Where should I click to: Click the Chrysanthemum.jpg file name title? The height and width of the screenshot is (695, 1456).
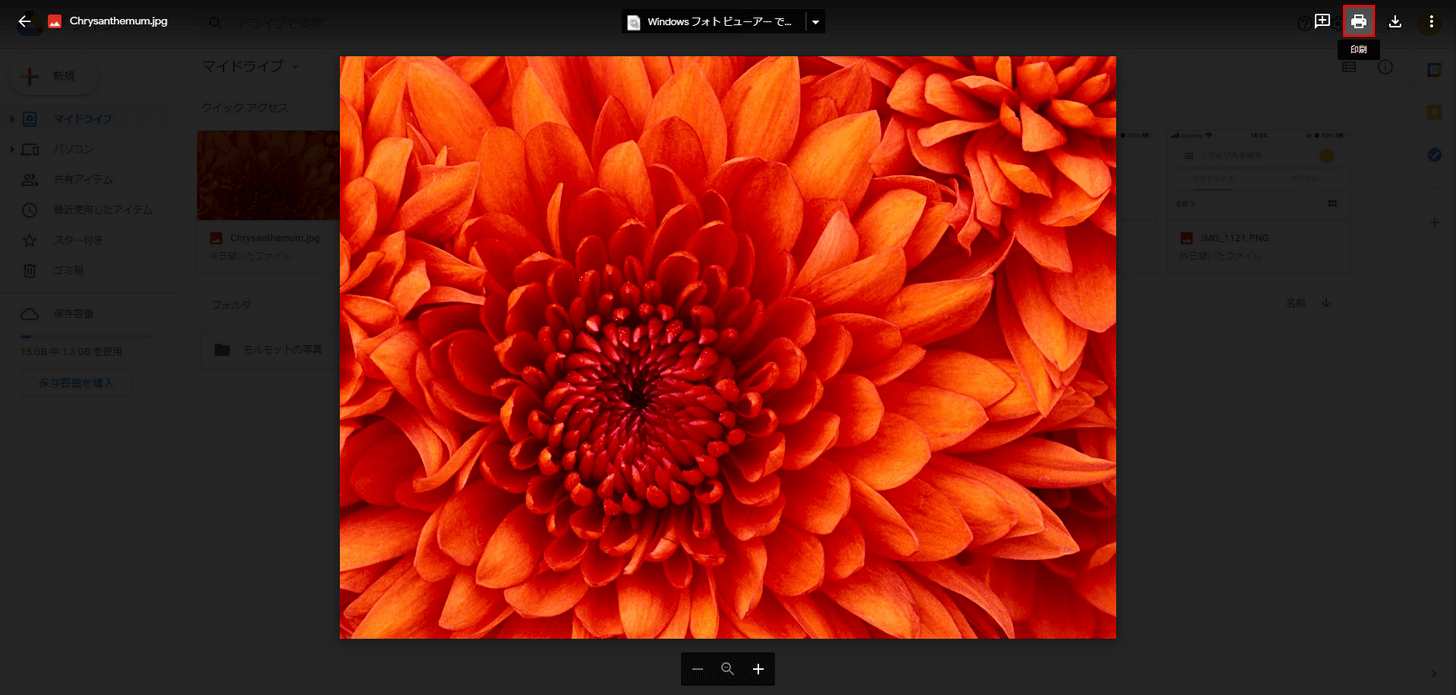(118, 21)
